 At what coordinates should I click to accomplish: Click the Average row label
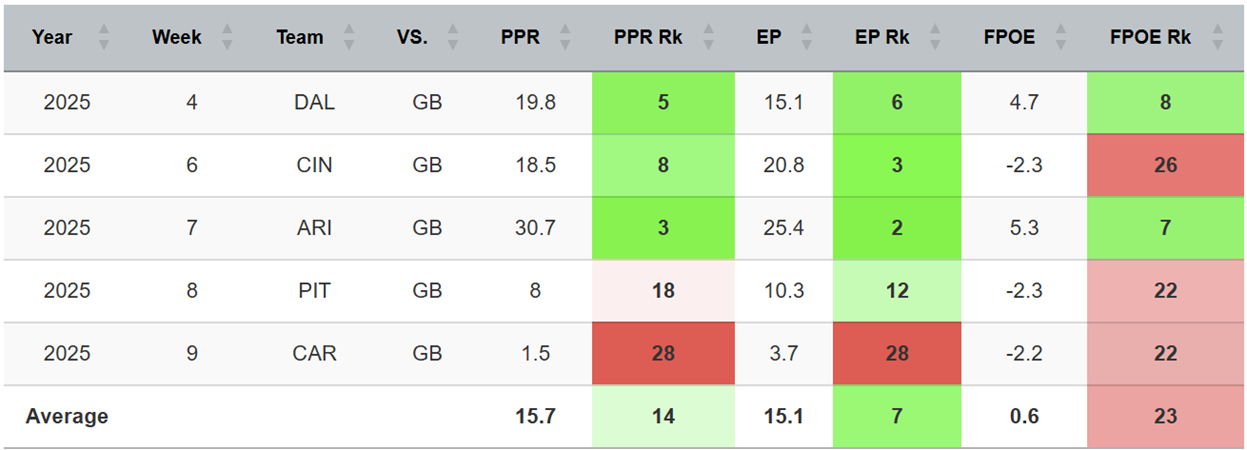(67, 417)
